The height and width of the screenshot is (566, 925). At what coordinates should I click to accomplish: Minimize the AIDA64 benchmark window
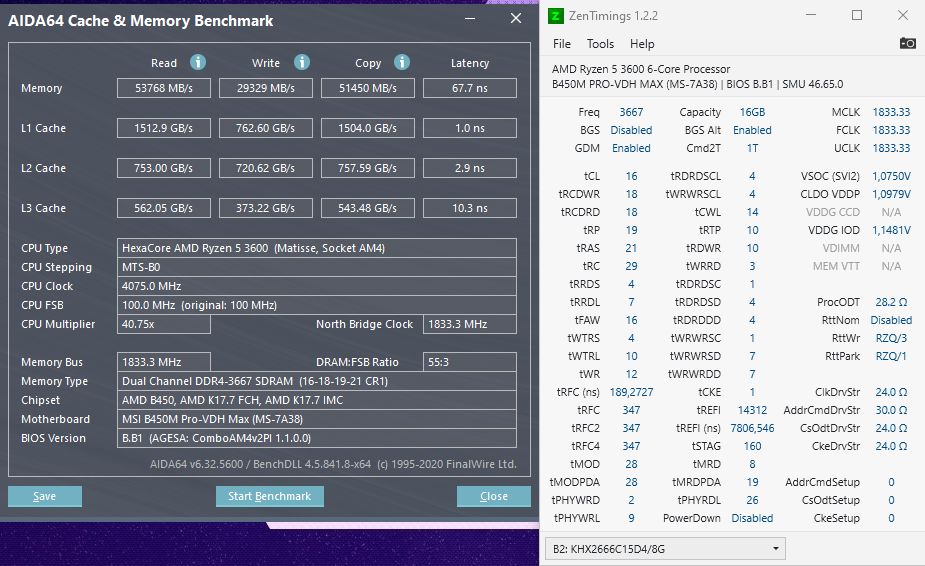click(470, 18)
